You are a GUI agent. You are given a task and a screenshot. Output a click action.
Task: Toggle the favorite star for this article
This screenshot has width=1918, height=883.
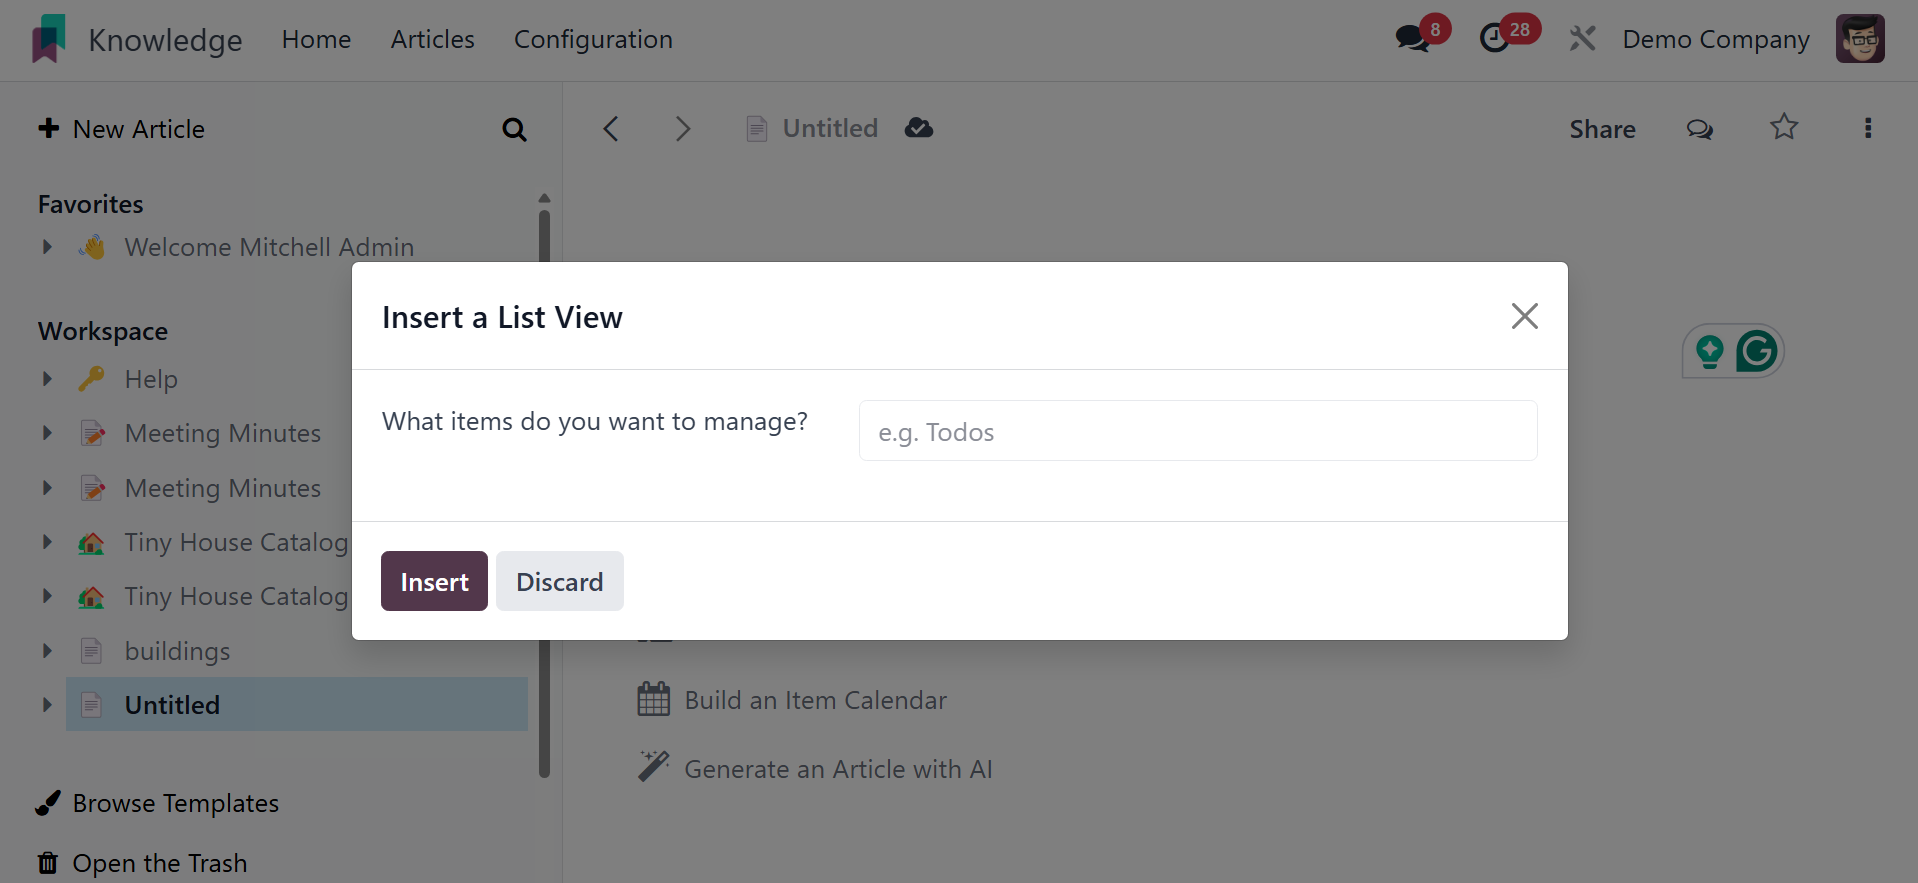pos(1784,127)
